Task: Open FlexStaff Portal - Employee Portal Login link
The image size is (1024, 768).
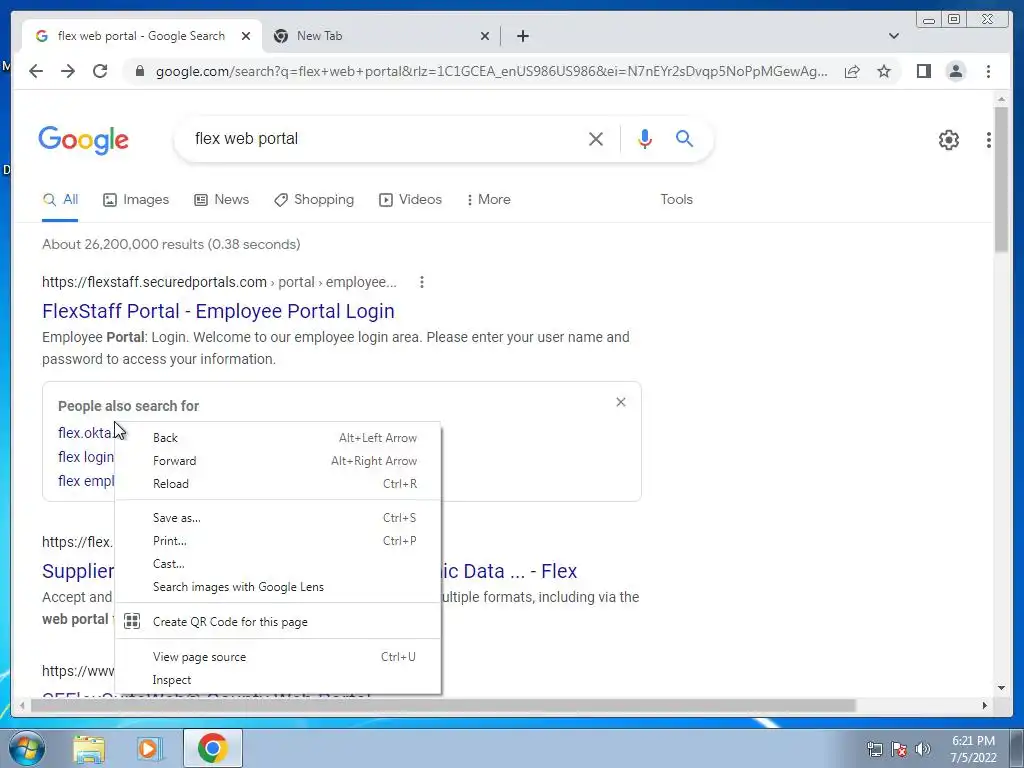Action: click(218, 311)
